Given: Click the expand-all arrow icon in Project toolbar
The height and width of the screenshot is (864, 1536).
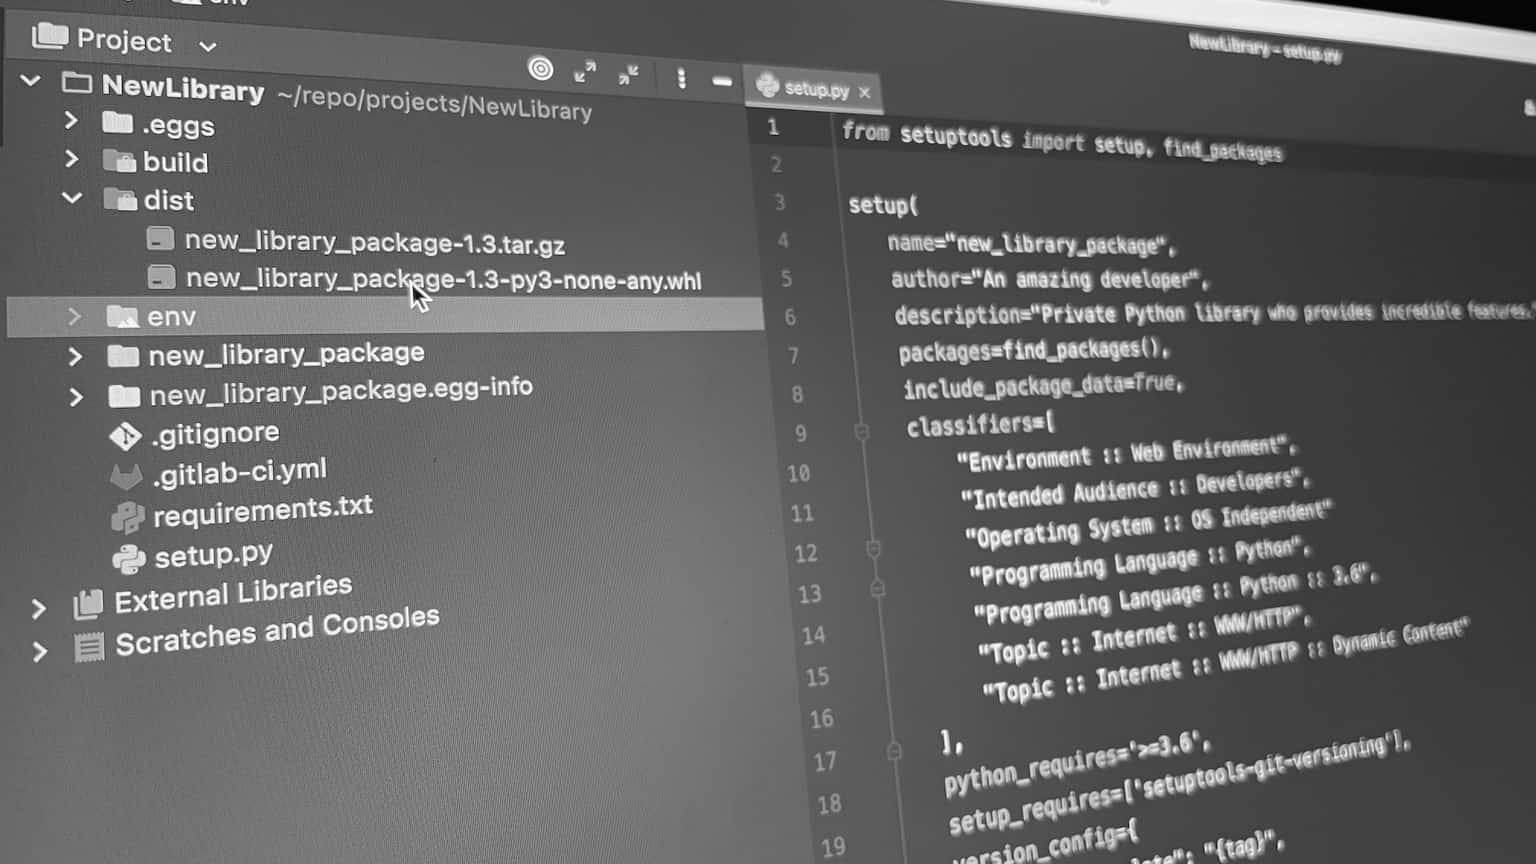Looking at the screenshot, I should (x=586, y=72).
